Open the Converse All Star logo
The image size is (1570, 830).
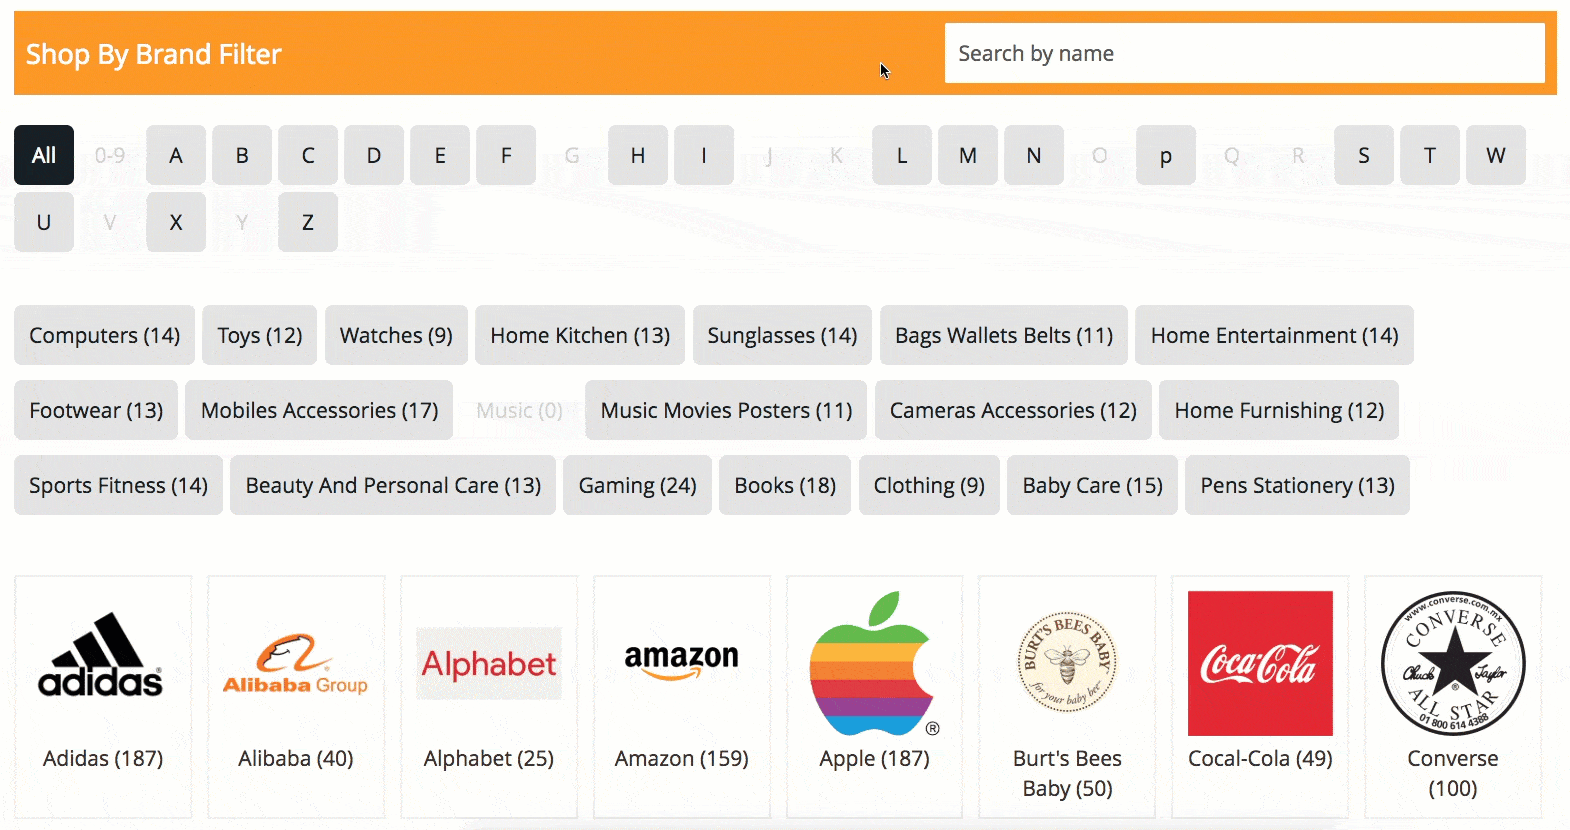click(1453, 663)
